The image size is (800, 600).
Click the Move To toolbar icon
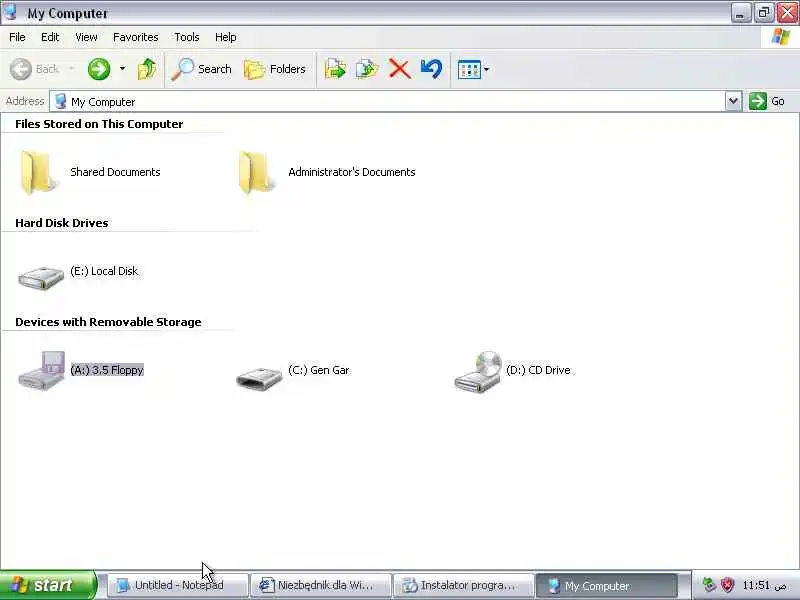[335, 69]
